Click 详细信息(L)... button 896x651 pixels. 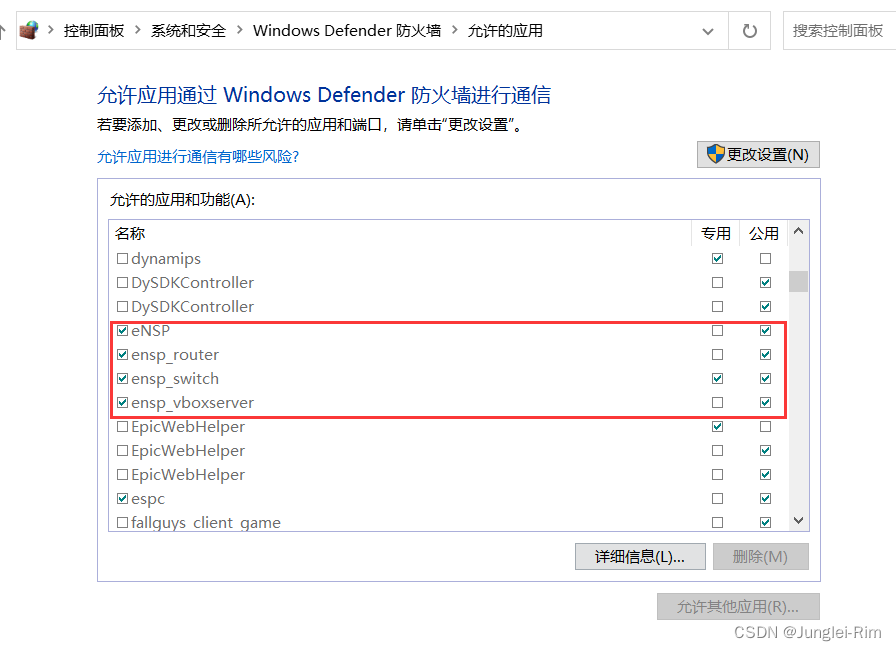tap(640, 556)
